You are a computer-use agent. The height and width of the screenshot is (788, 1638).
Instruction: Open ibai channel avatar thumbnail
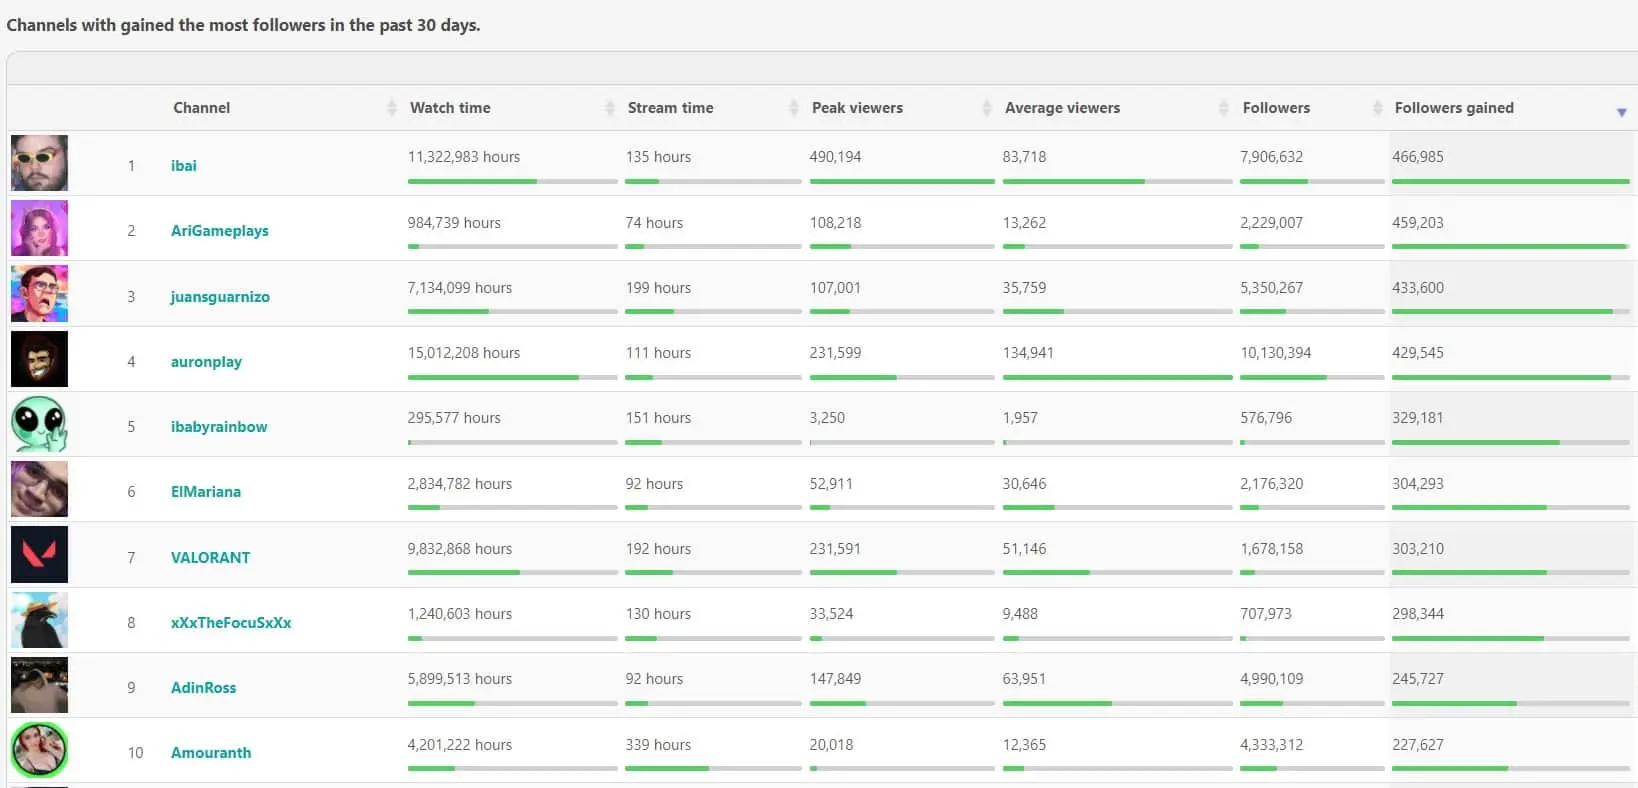[39, 163]
